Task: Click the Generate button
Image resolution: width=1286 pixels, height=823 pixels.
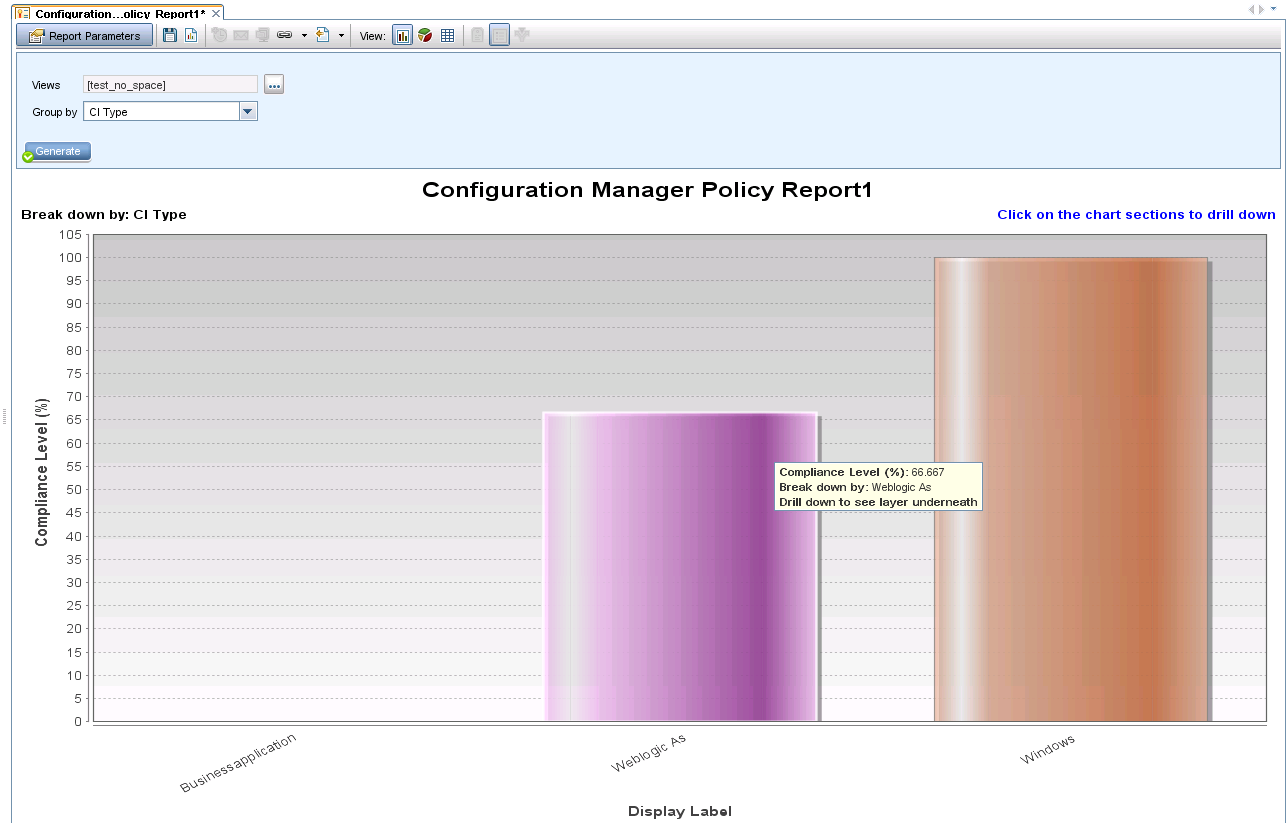Action: pos(58,152)
